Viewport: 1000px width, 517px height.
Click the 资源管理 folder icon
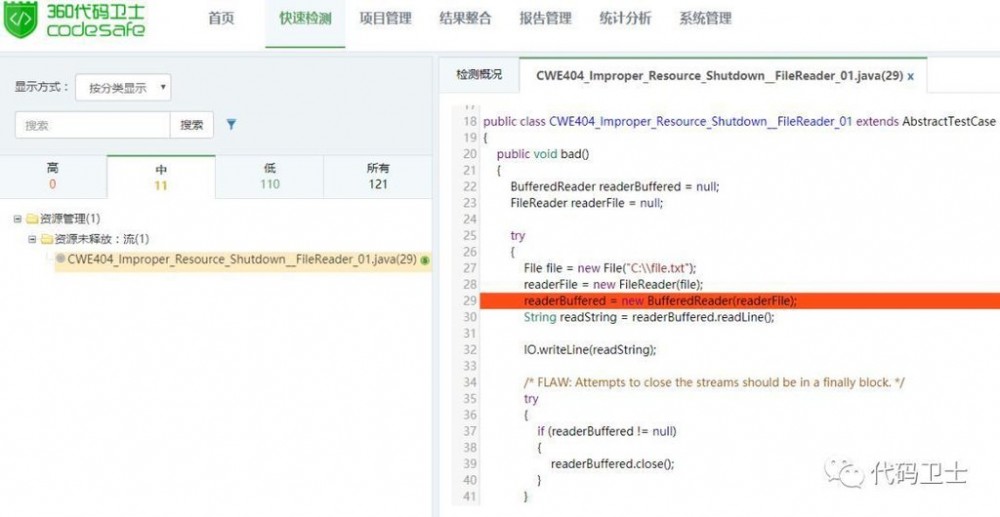coord(33,219)
